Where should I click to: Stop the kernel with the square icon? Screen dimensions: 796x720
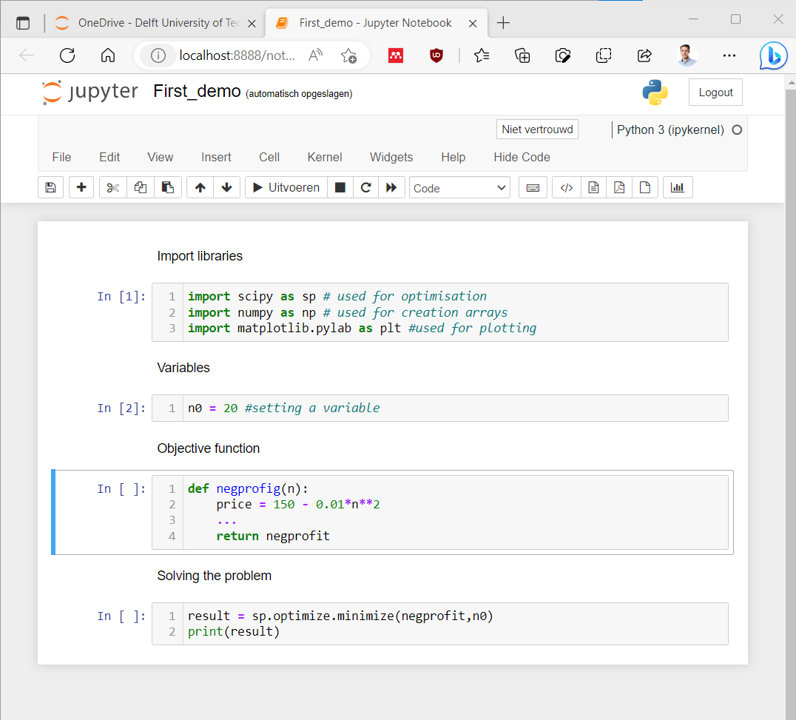point(340,187)
